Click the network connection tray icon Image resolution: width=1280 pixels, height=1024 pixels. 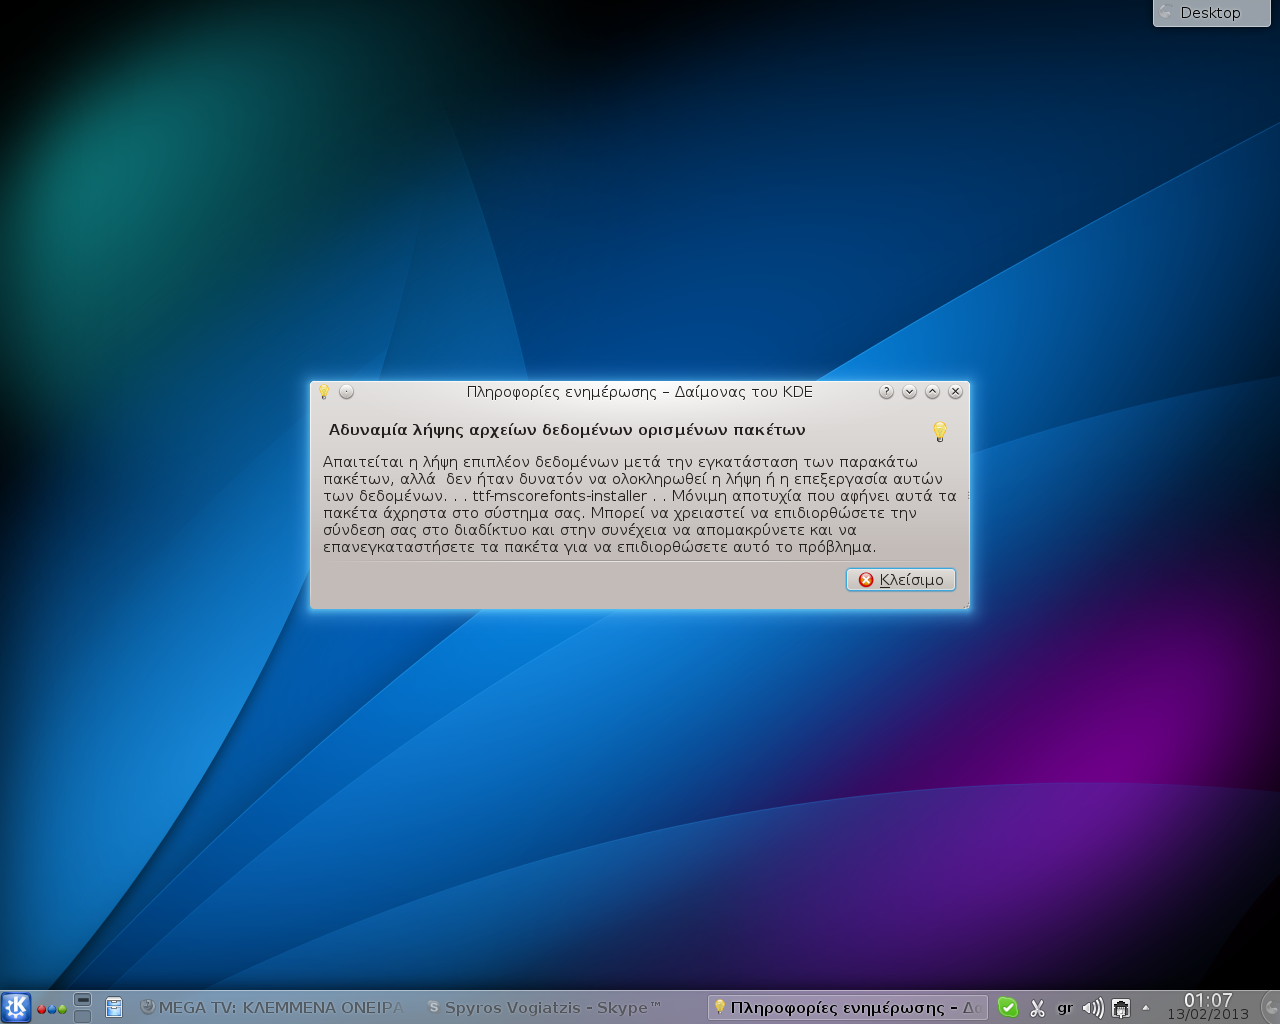(x=1121, y=1008)
